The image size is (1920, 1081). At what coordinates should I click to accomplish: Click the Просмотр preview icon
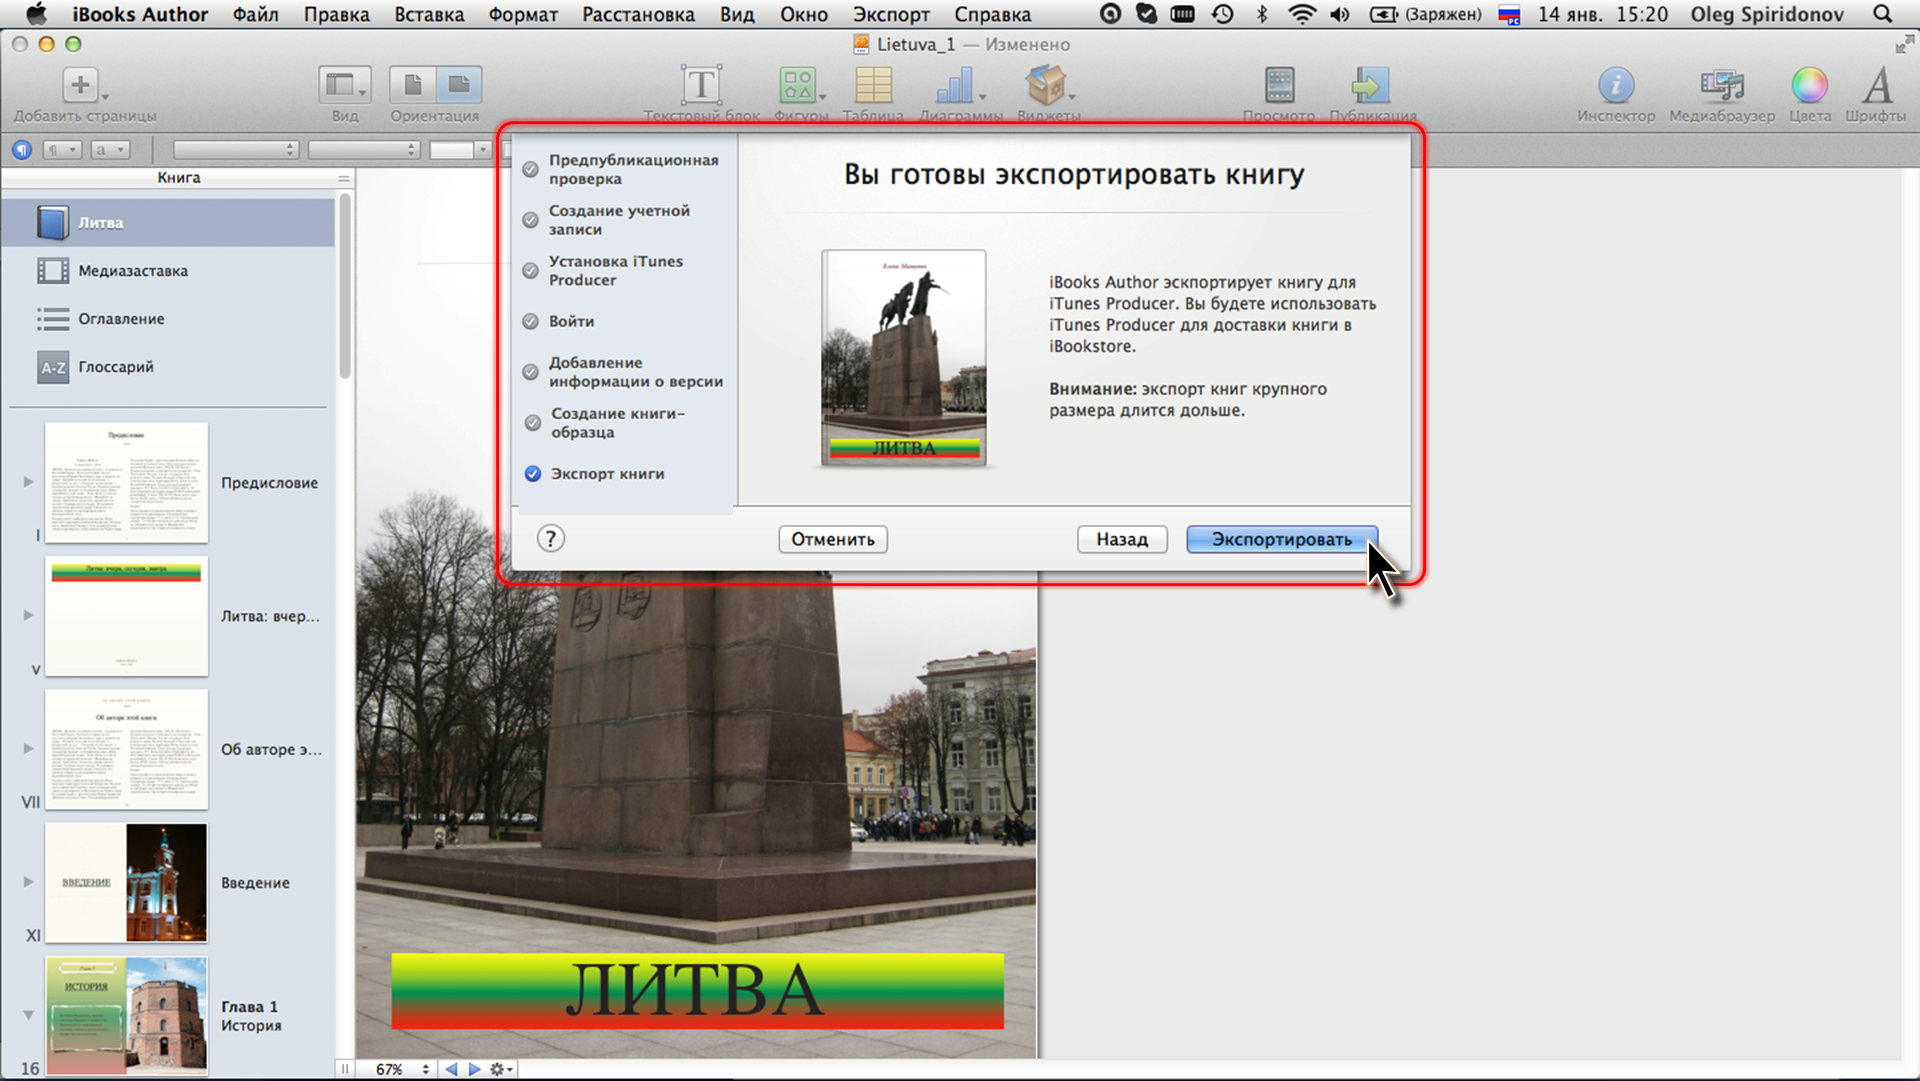[x=1279, y=85]
